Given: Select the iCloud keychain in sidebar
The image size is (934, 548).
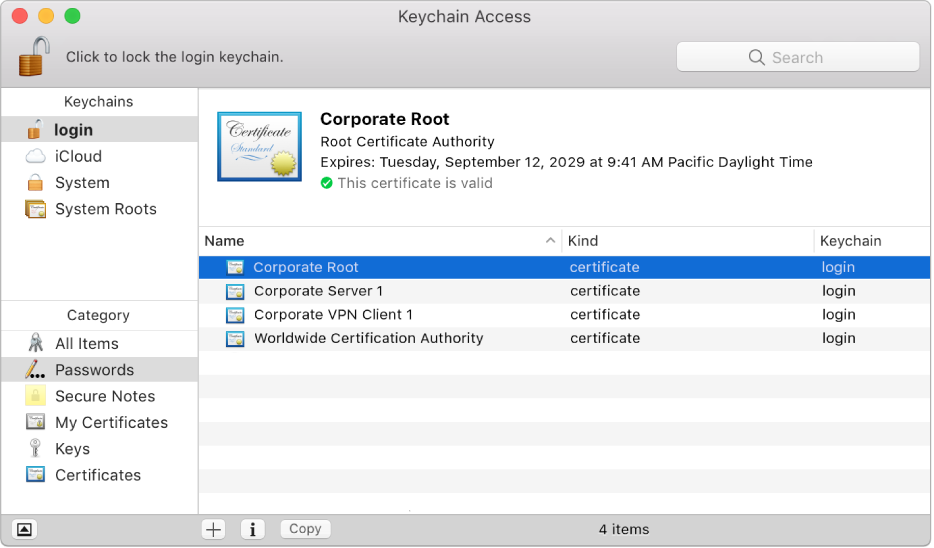Looking at the screenshot, I should tap(78, 156).
